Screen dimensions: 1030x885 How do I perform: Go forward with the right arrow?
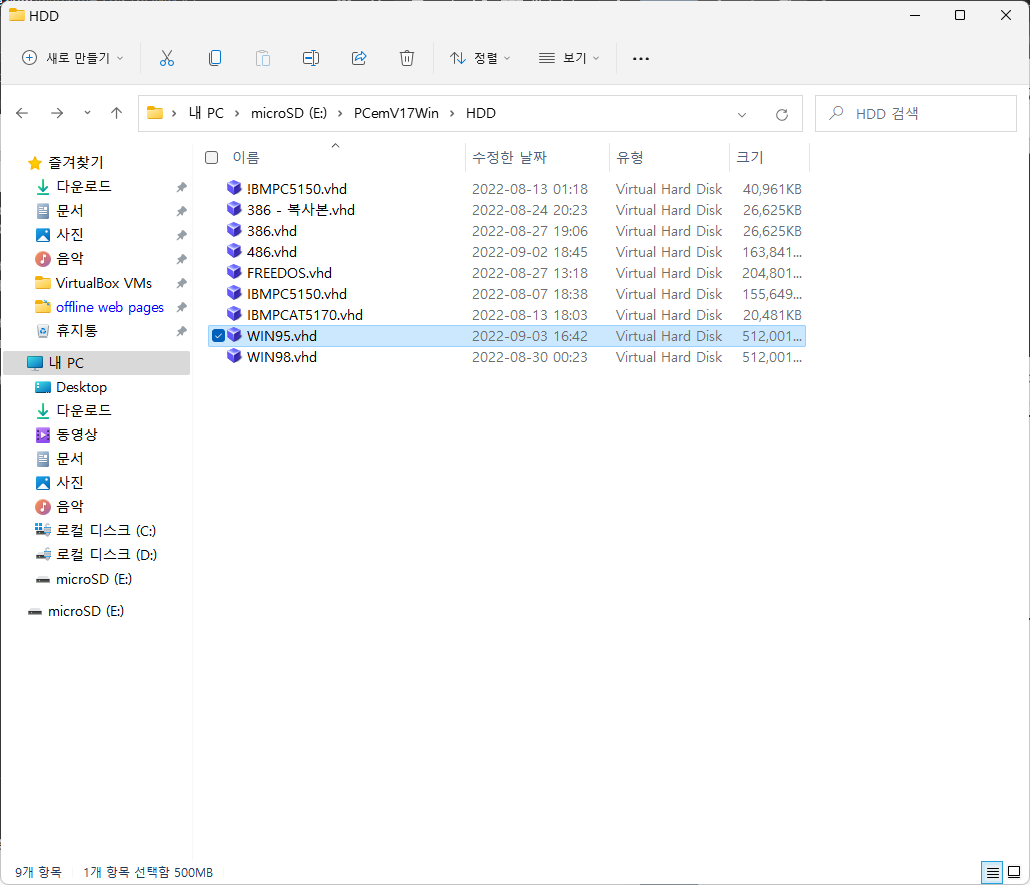coord(57,113)
